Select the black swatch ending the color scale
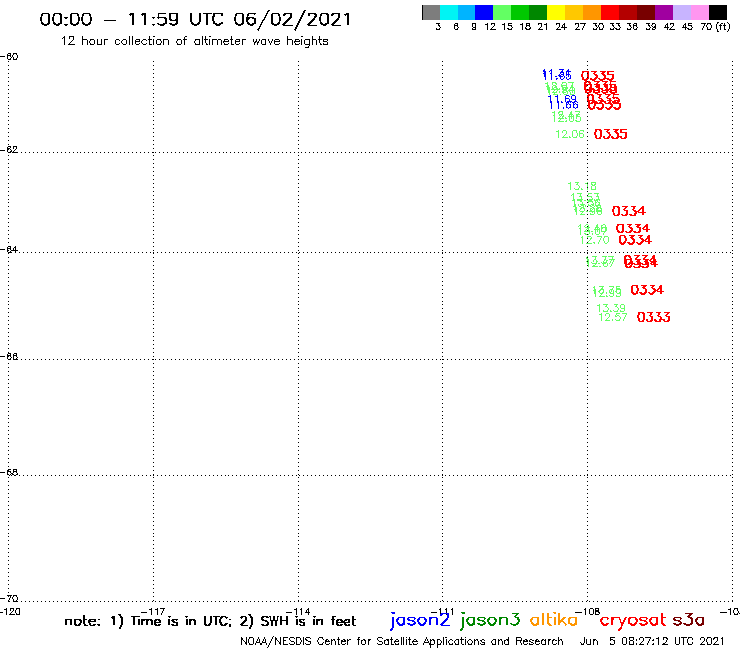This screenshot has width=740, height=650. (718, 12)
